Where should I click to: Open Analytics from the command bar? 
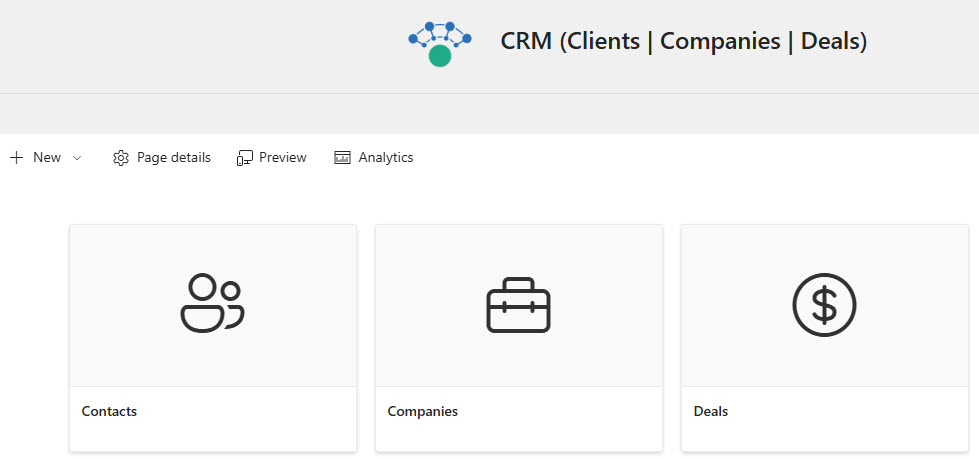(385, 158)
